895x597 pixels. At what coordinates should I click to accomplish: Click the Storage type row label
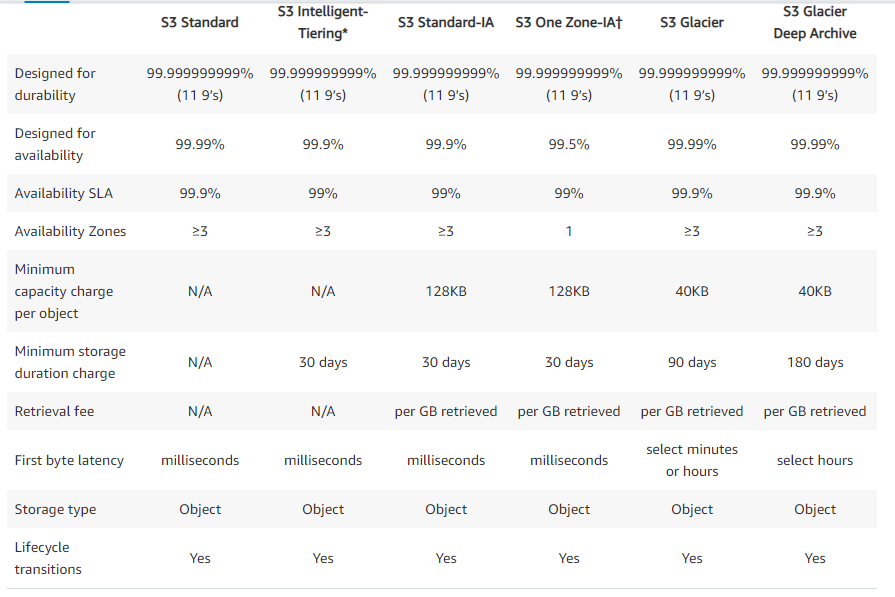(55, 509)
